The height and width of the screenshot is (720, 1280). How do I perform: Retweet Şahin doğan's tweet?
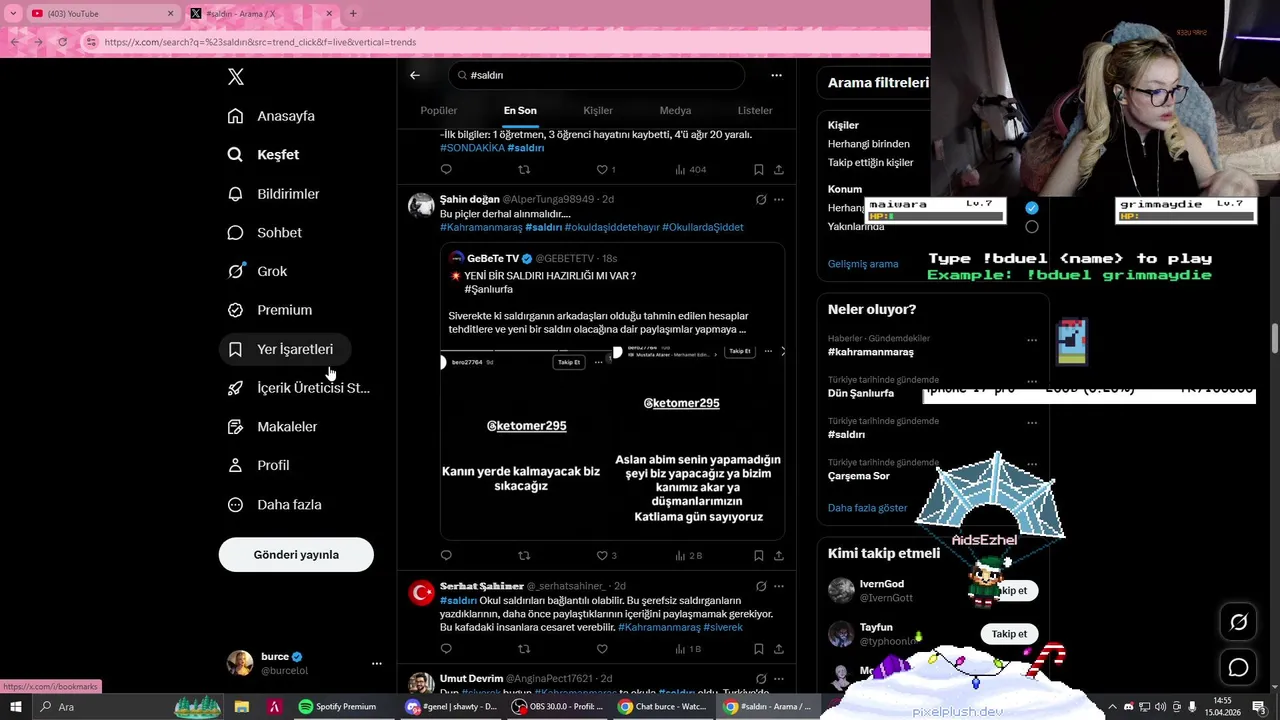[x=524, y=556]
